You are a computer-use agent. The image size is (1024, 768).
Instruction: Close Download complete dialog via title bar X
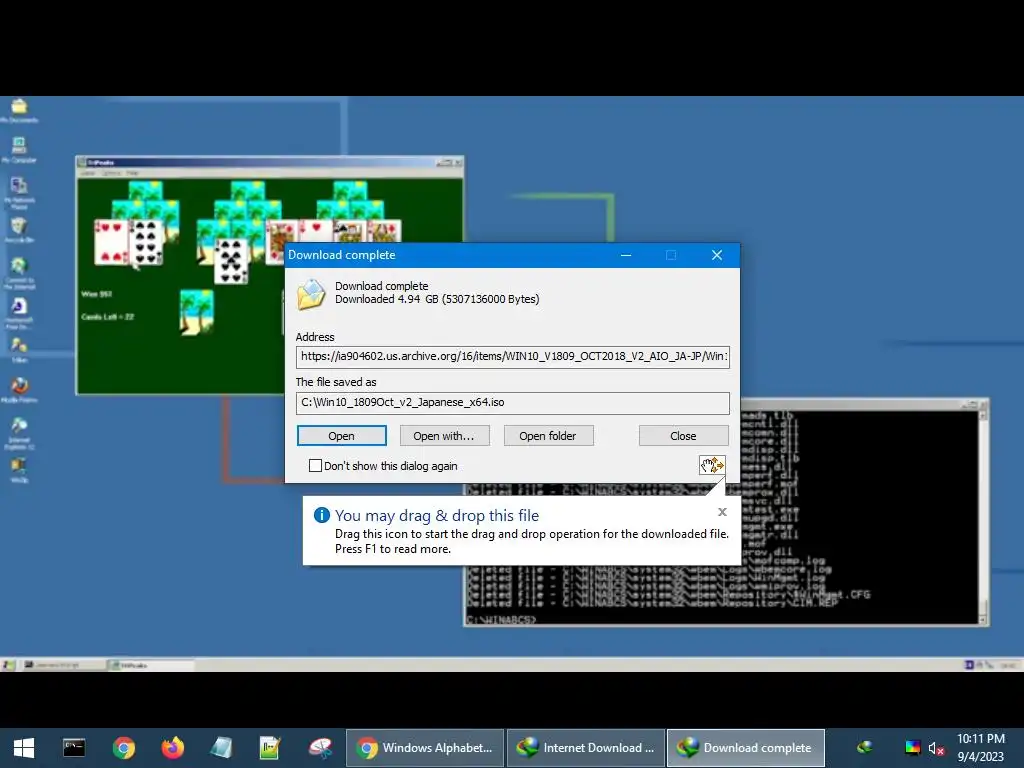click(x=716, y=255)
